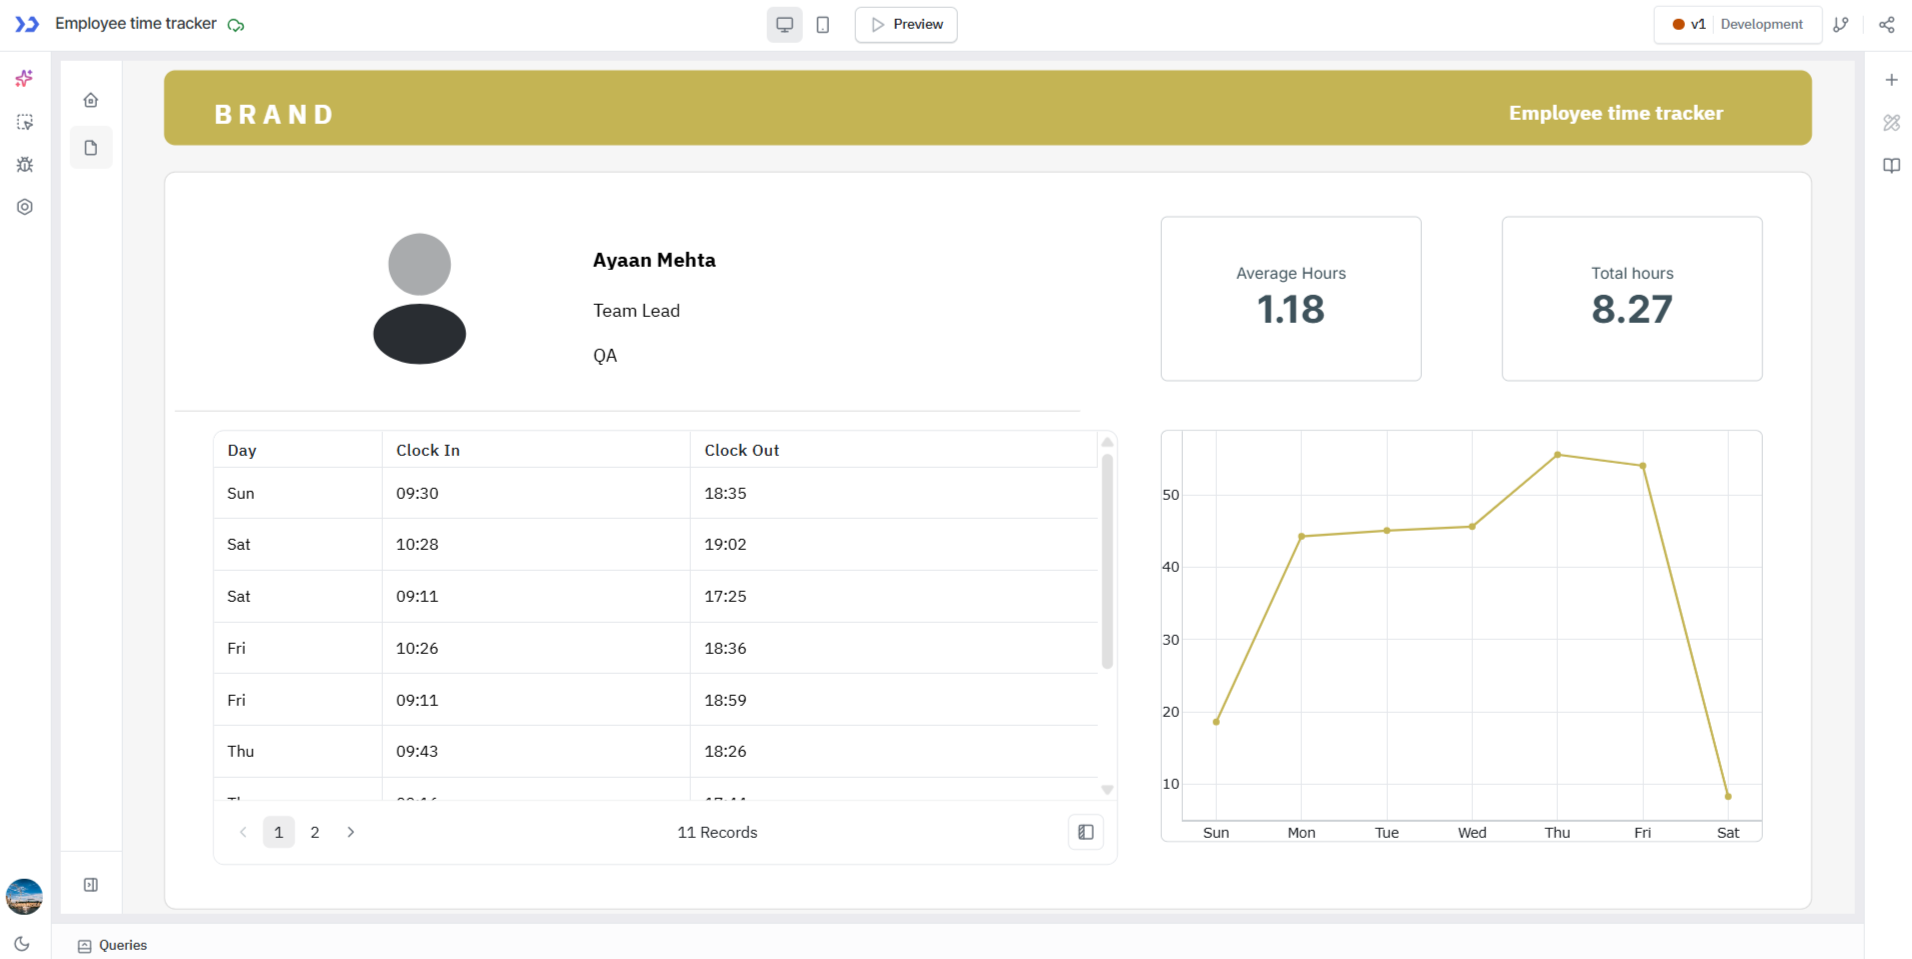Click the Preview button
The width and height of the screenshot is (1912, 959).
coord(905,24)
